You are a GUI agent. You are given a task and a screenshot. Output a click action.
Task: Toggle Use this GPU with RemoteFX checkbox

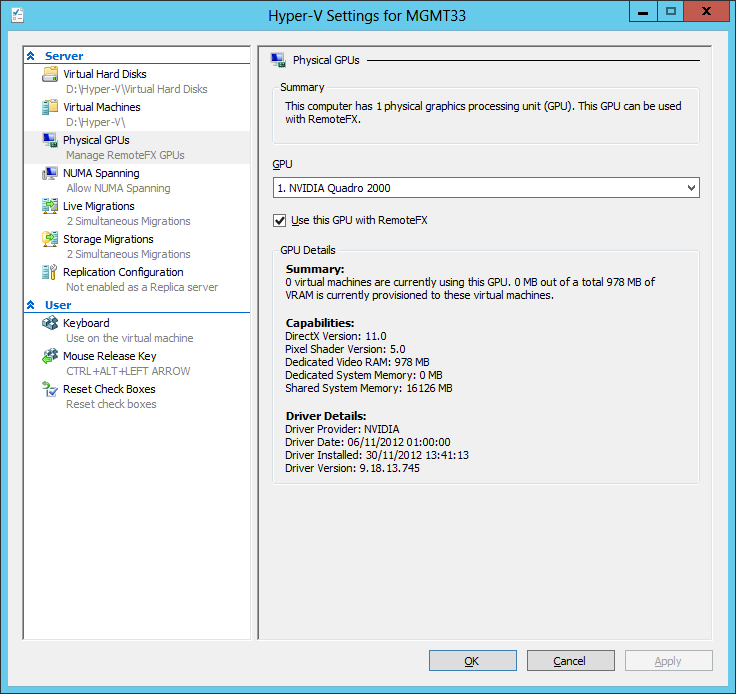[x=280, y=220]
